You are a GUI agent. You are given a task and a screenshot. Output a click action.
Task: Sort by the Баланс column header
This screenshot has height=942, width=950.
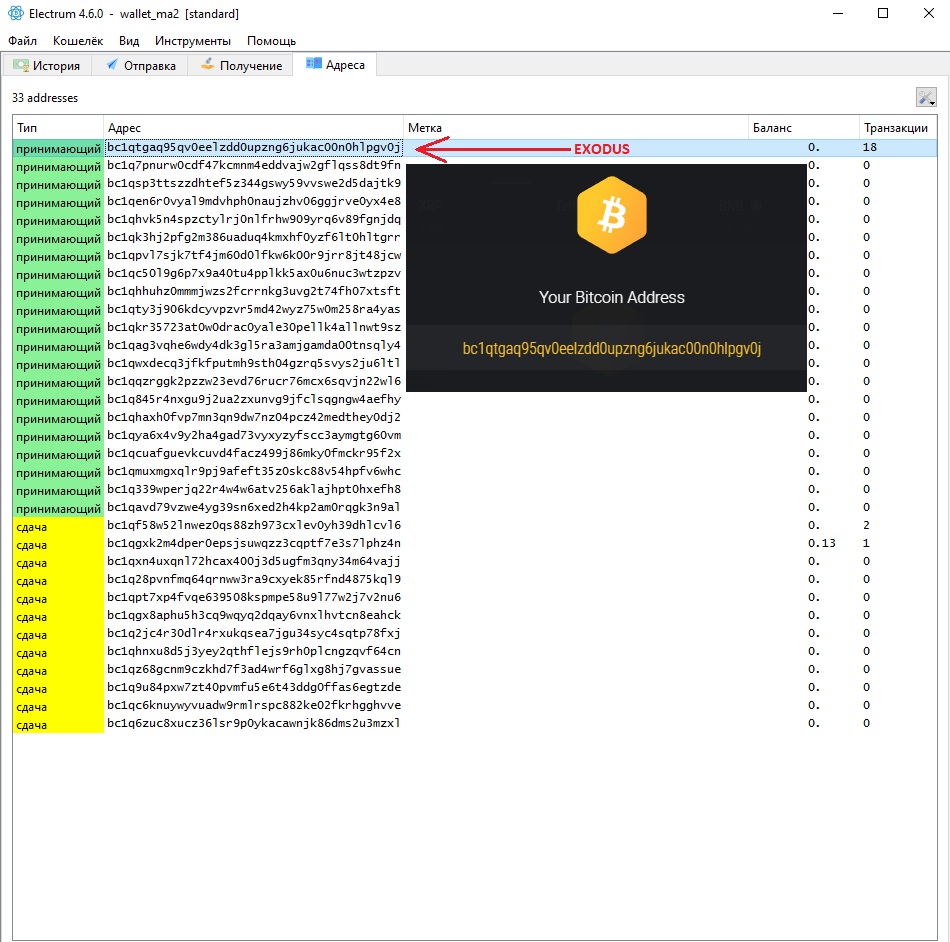point(803,128)
